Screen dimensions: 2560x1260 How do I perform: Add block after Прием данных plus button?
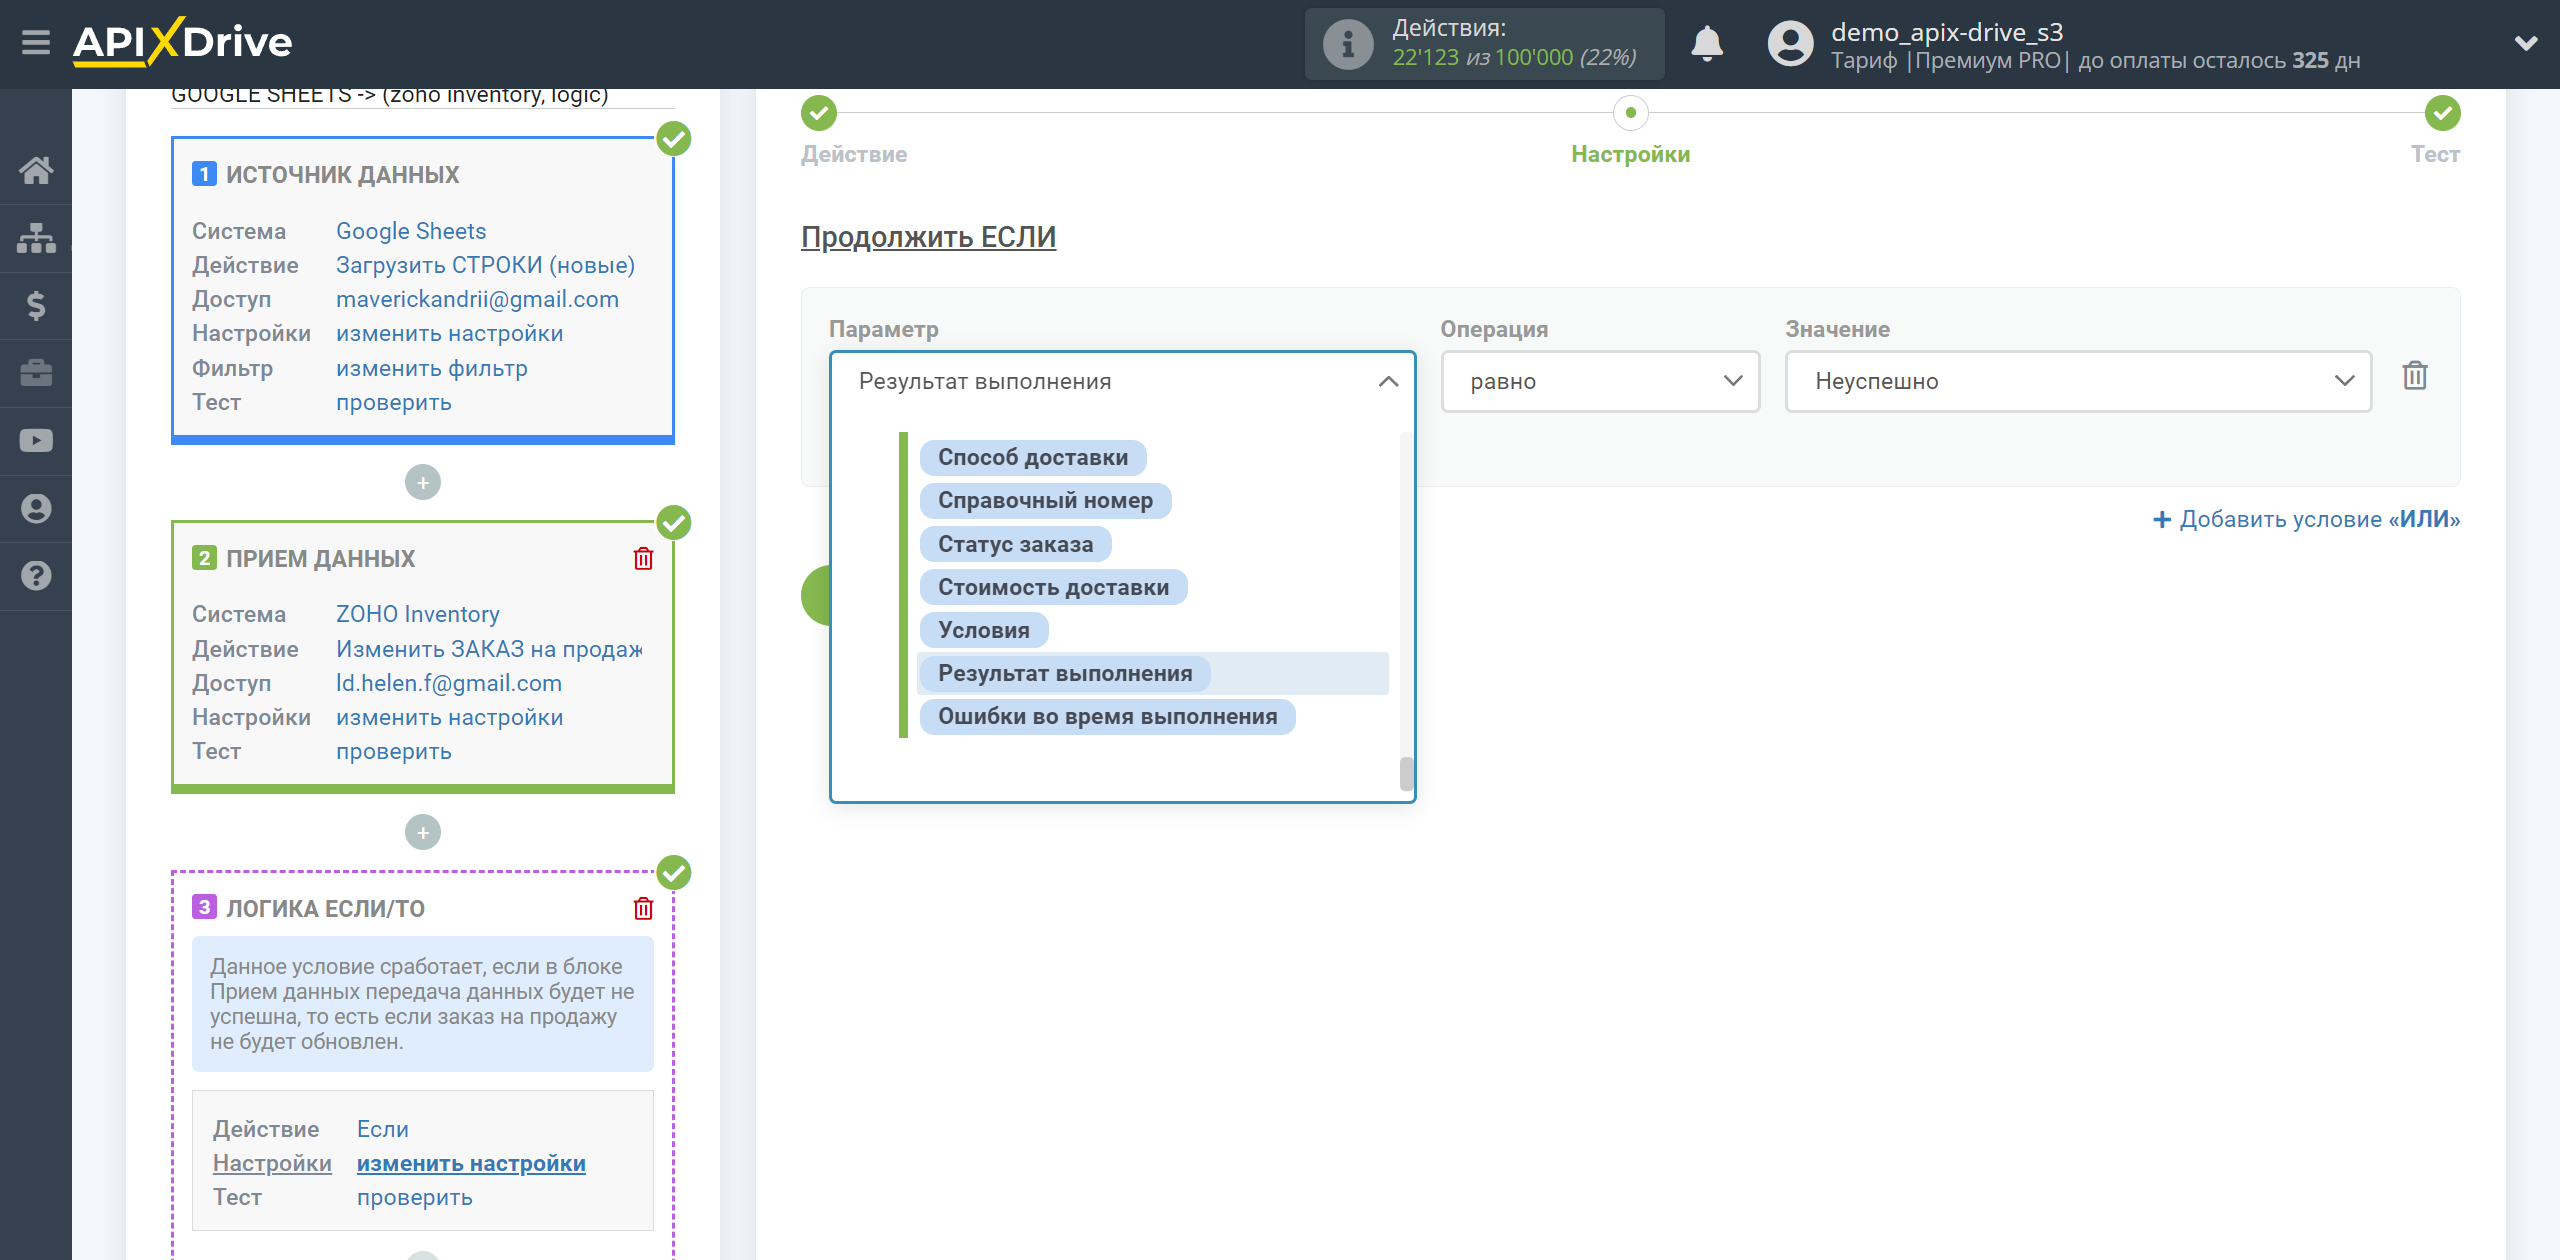click(x=423, y=832)
